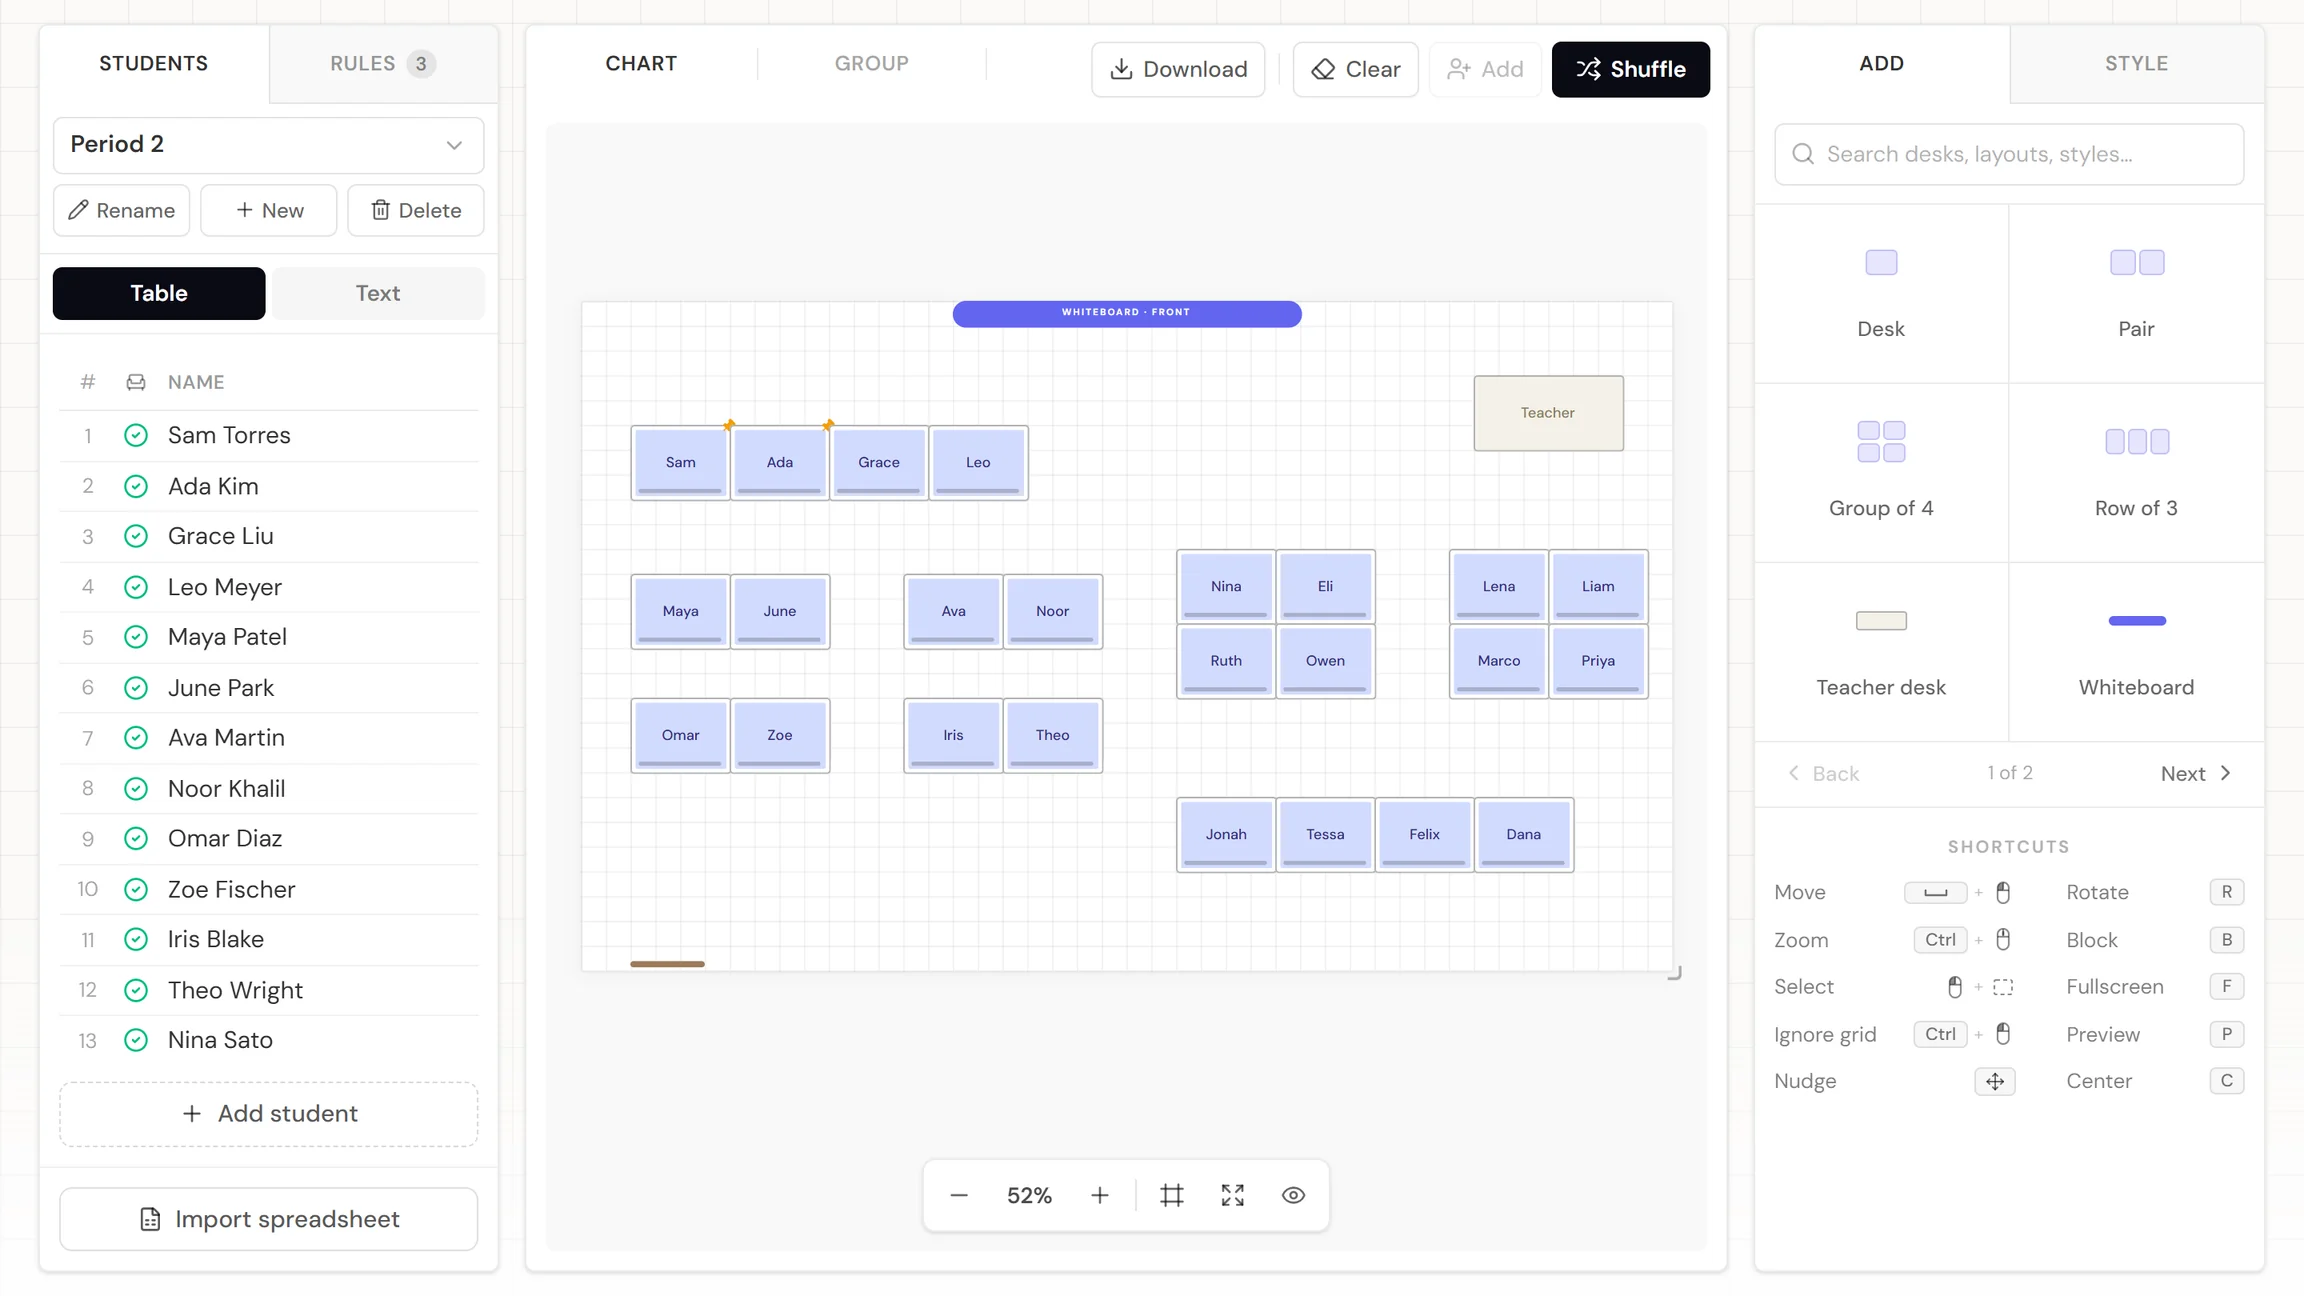Click the Zoe Fischer row in list
This screenshot has height=1296, width=2304.
(x=269, y=889)
